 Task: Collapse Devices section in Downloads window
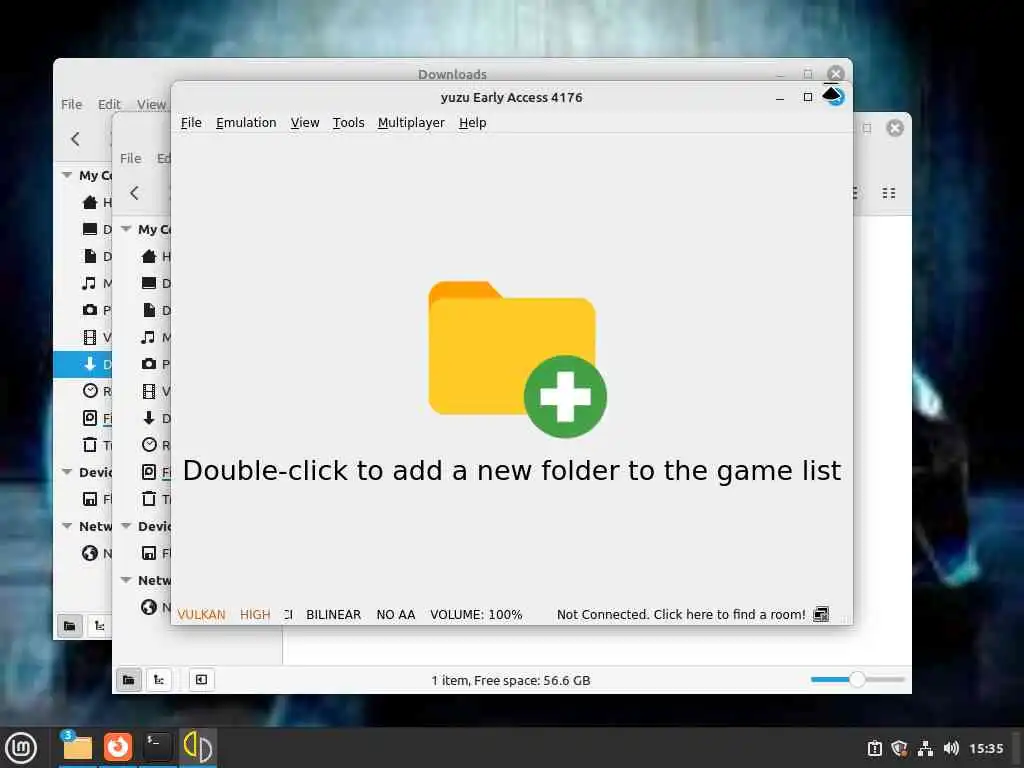pos(67,472)
